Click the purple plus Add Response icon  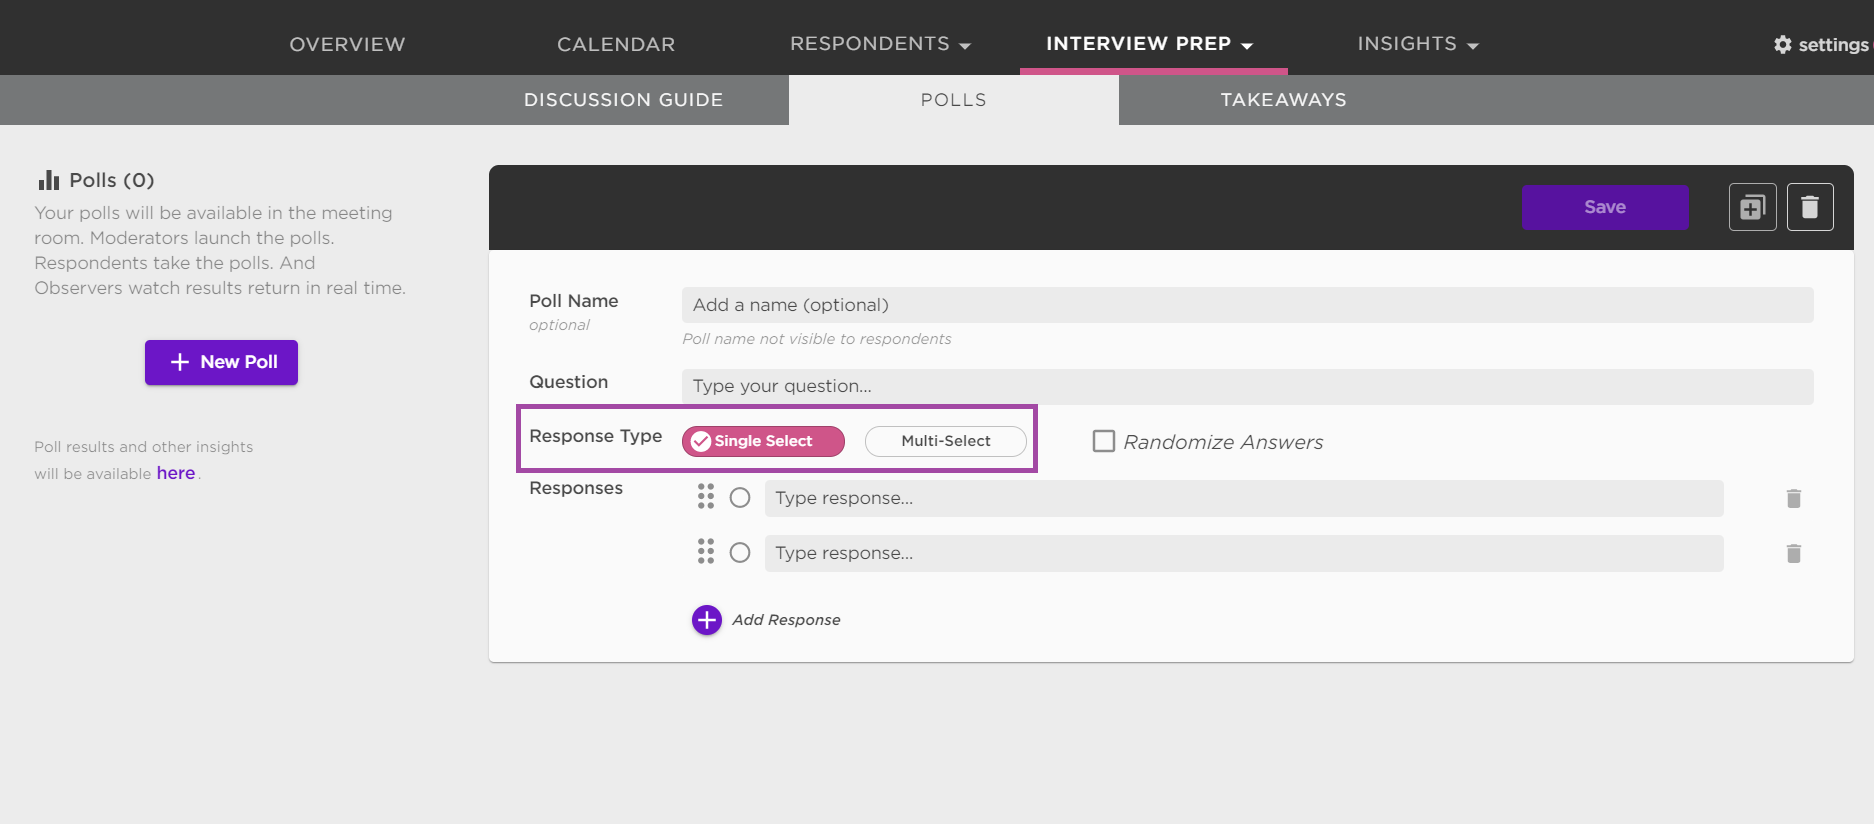(x=706, y=620)
